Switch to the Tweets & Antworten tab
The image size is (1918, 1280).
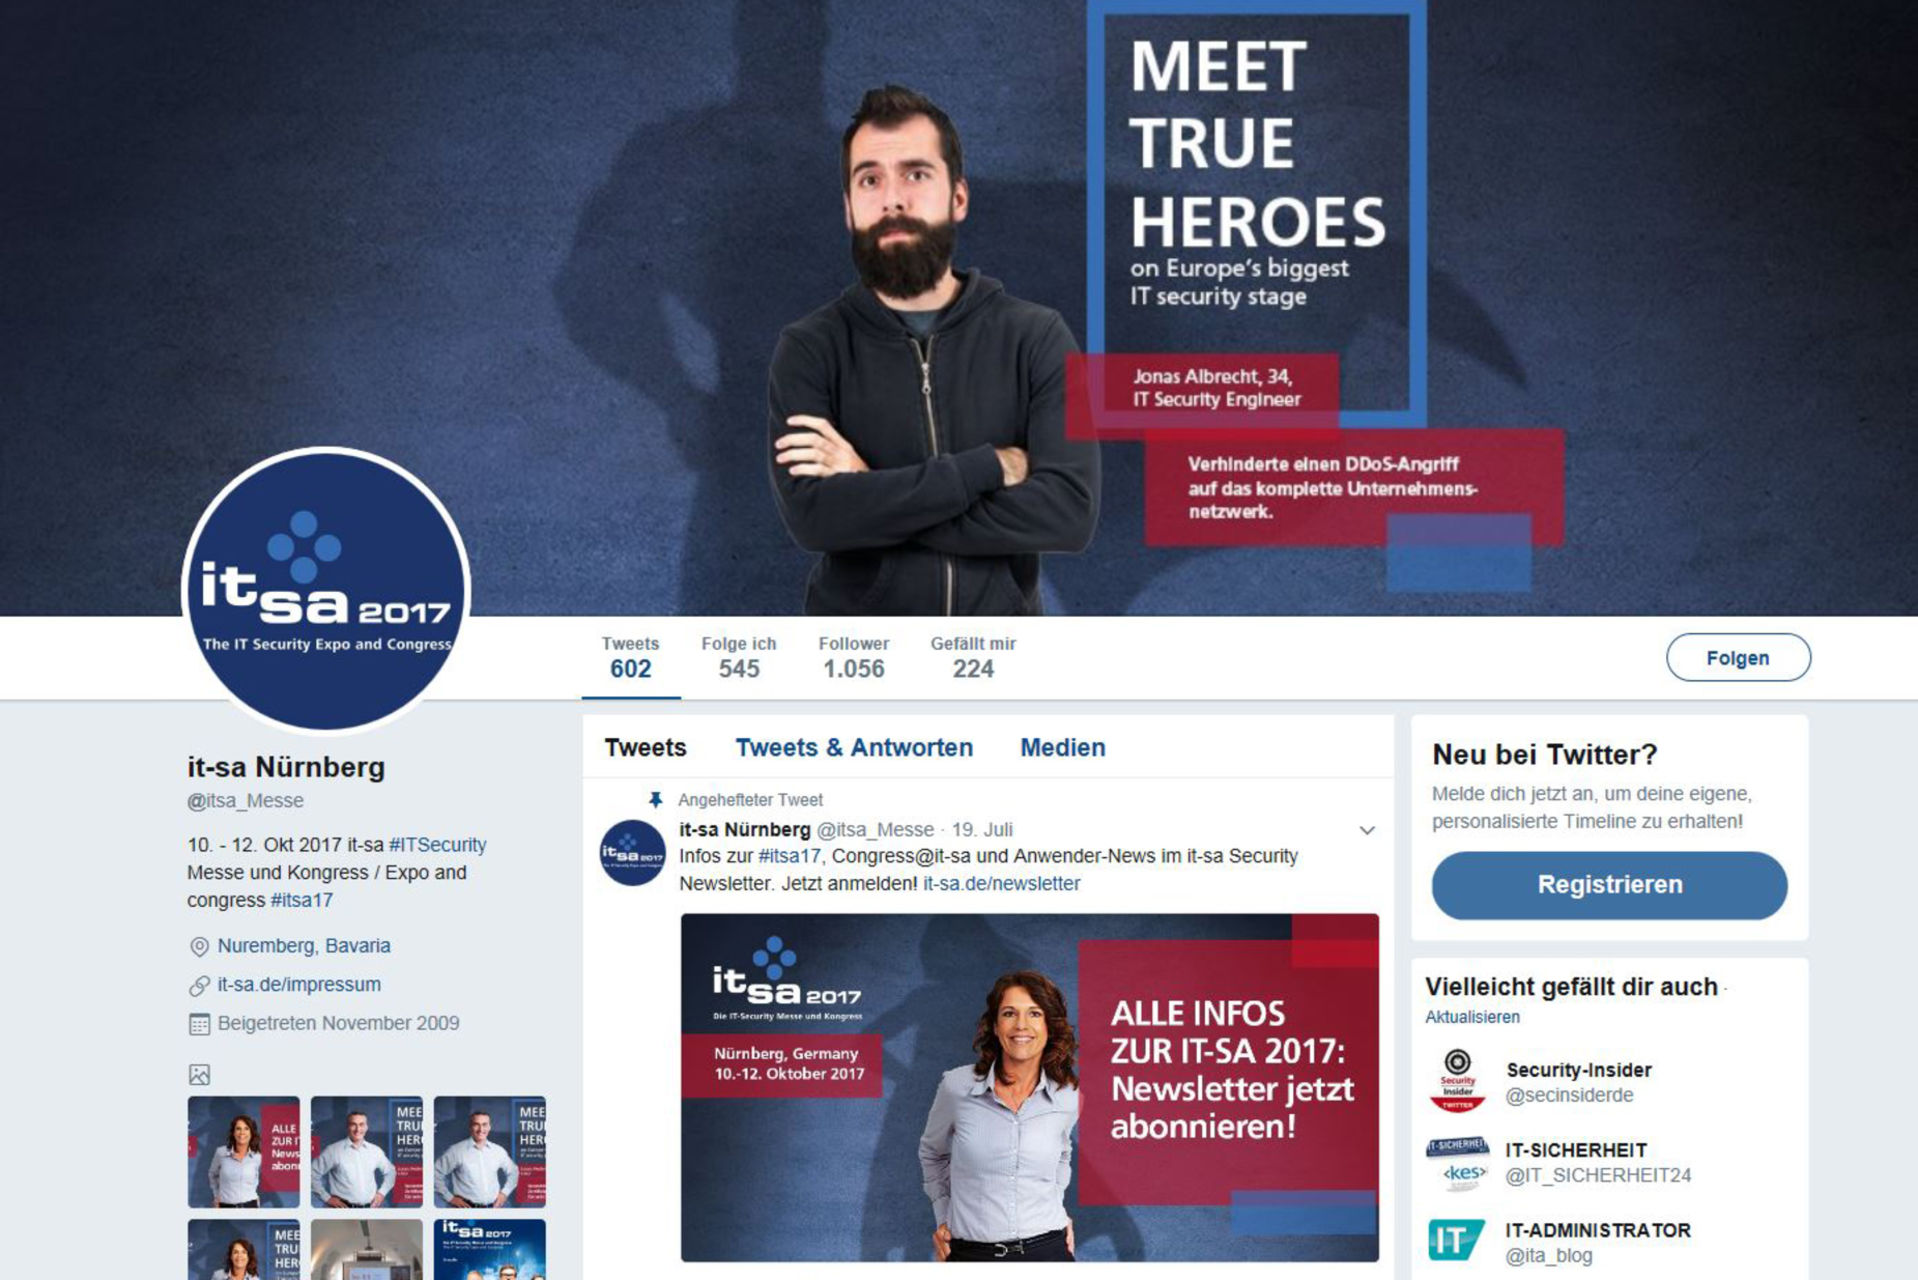click(854, 747)
